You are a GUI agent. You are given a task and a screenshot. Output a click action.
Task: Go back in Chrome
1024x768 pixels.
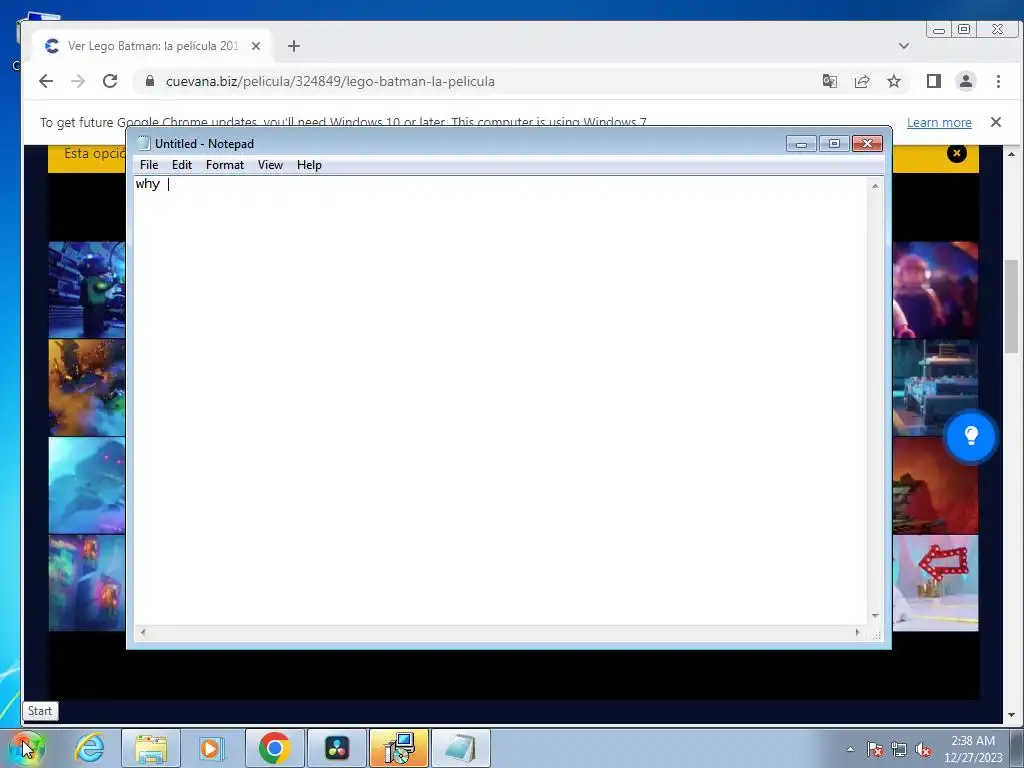[46, 81]
